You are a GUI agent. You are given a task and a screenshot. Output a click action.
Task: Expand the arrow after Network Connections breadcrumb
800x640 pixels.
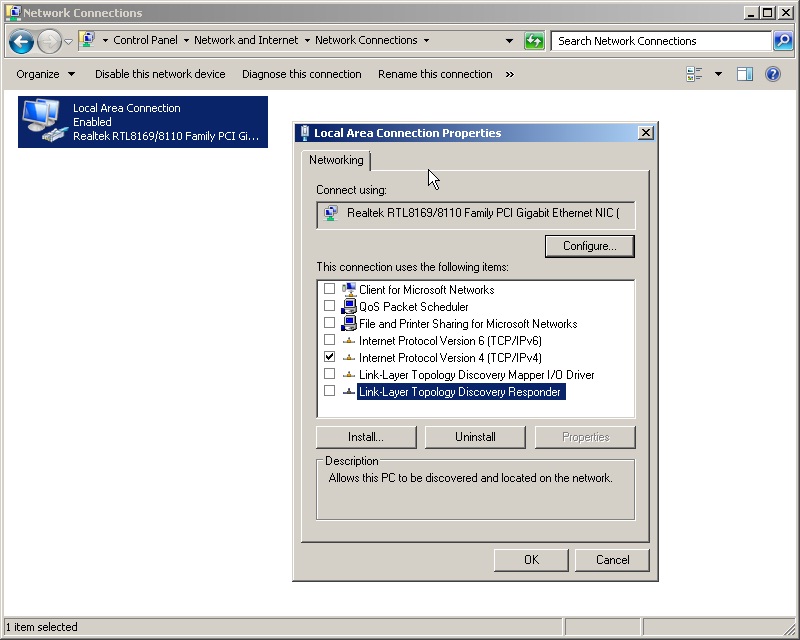[426, 40]
